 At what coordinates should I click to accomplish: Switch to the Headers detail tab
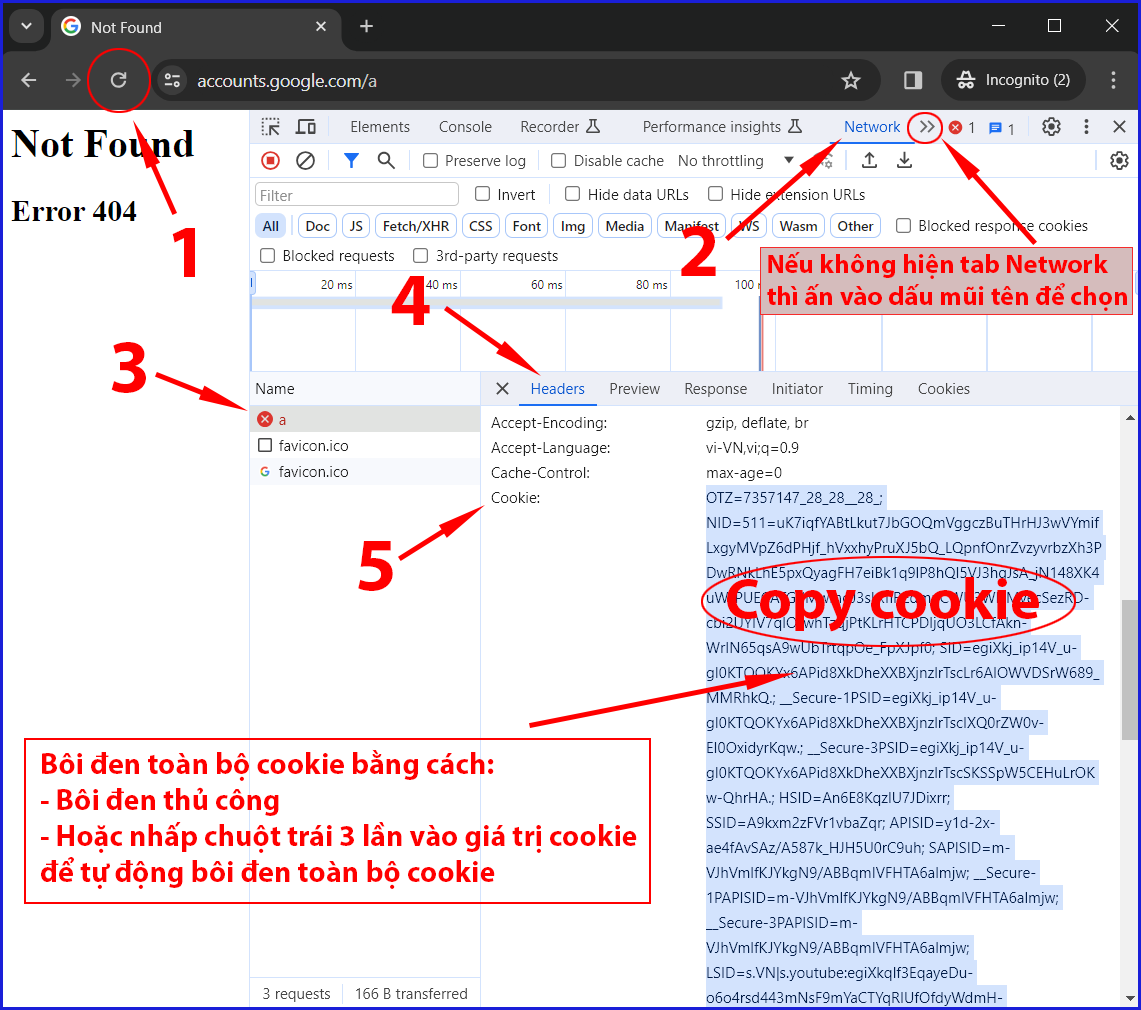point(557,389)
